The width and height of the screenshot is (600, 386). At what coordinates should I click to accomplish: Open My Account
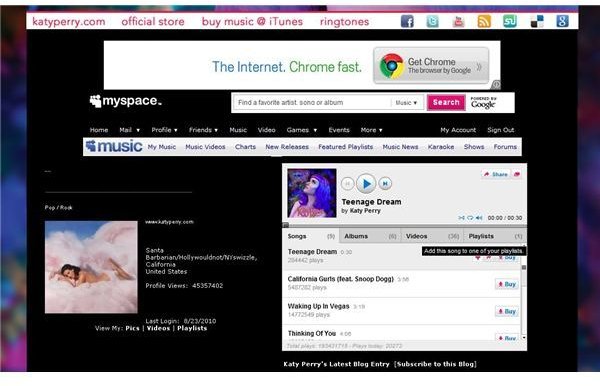point(458,130)
